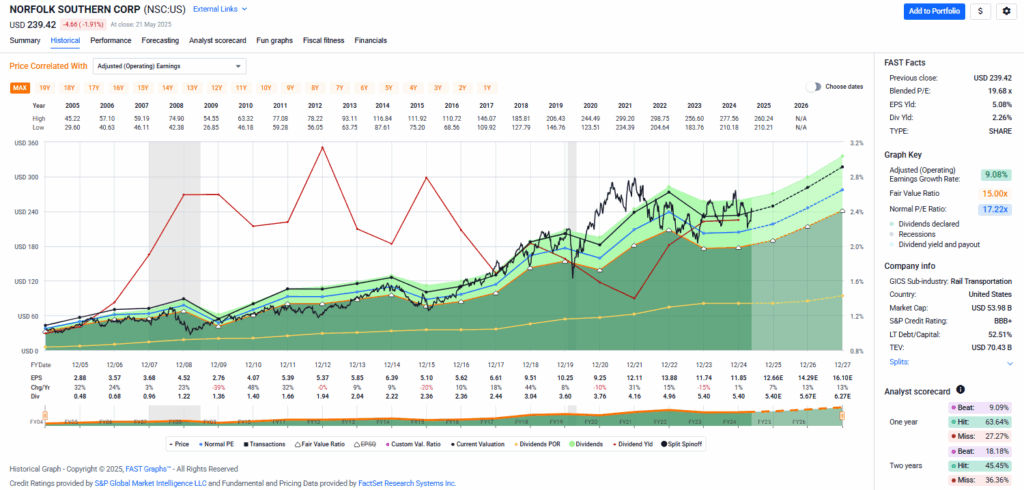Open the Forecasting tab

160,41
